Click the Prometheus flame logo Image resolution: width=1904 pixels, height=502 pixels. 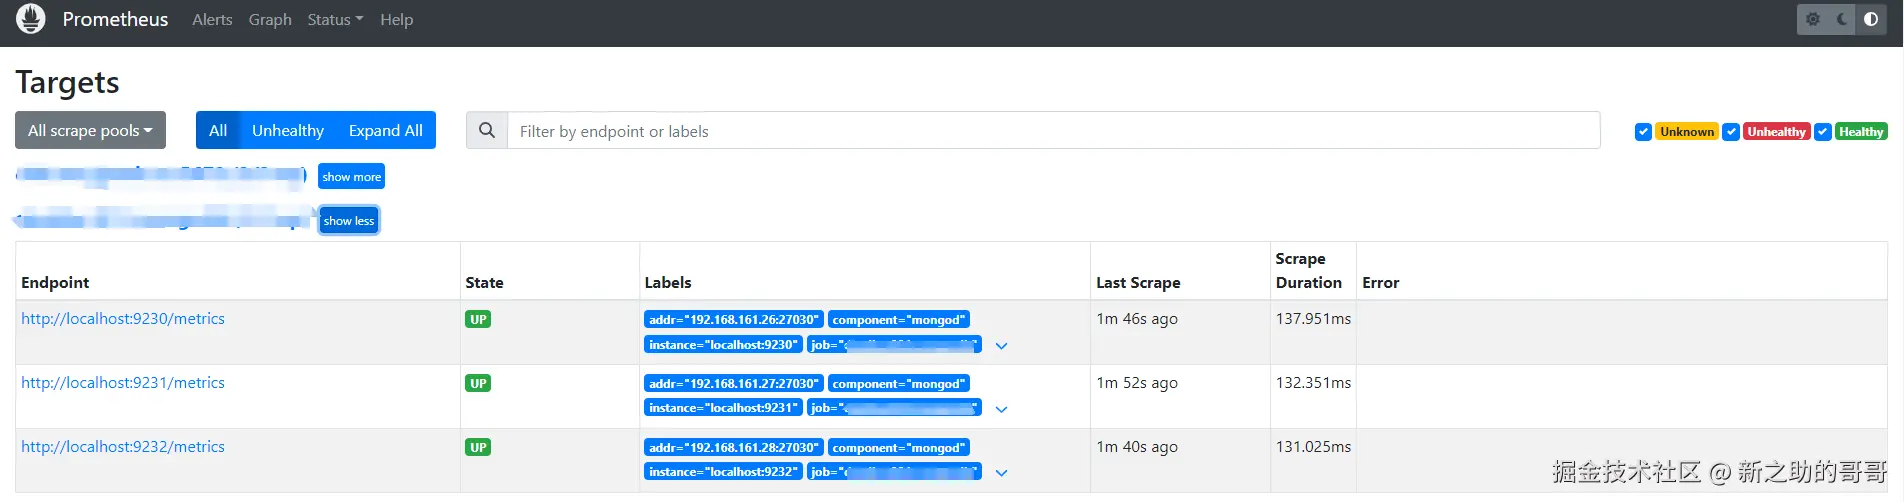pyautogui.click(x=31, y=19)
